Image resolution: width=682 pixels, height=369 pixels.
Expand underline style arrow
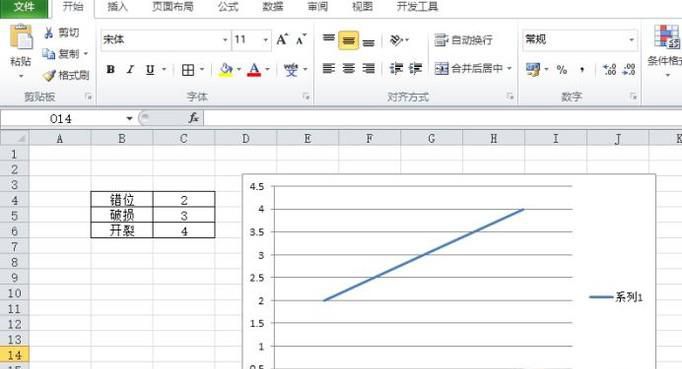164,69
